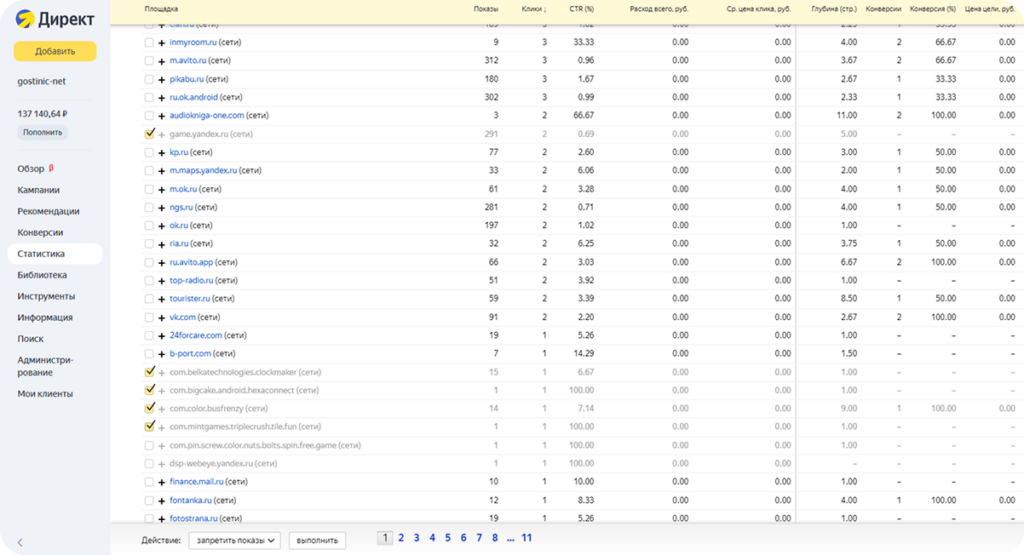Viewport: 1024px width, 555px height.
Task: Click current page number 1
Action: [385, 538]
